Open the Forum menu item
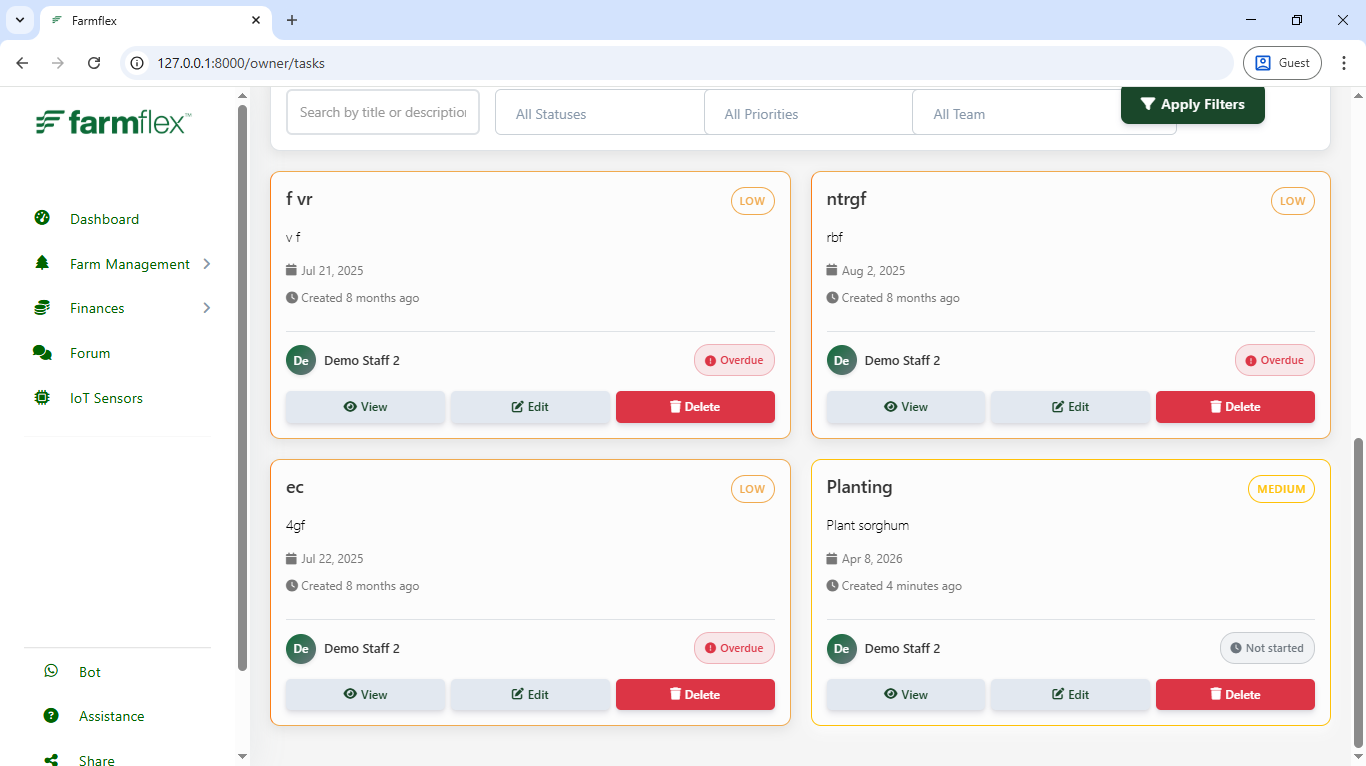 tap(90, 353)
